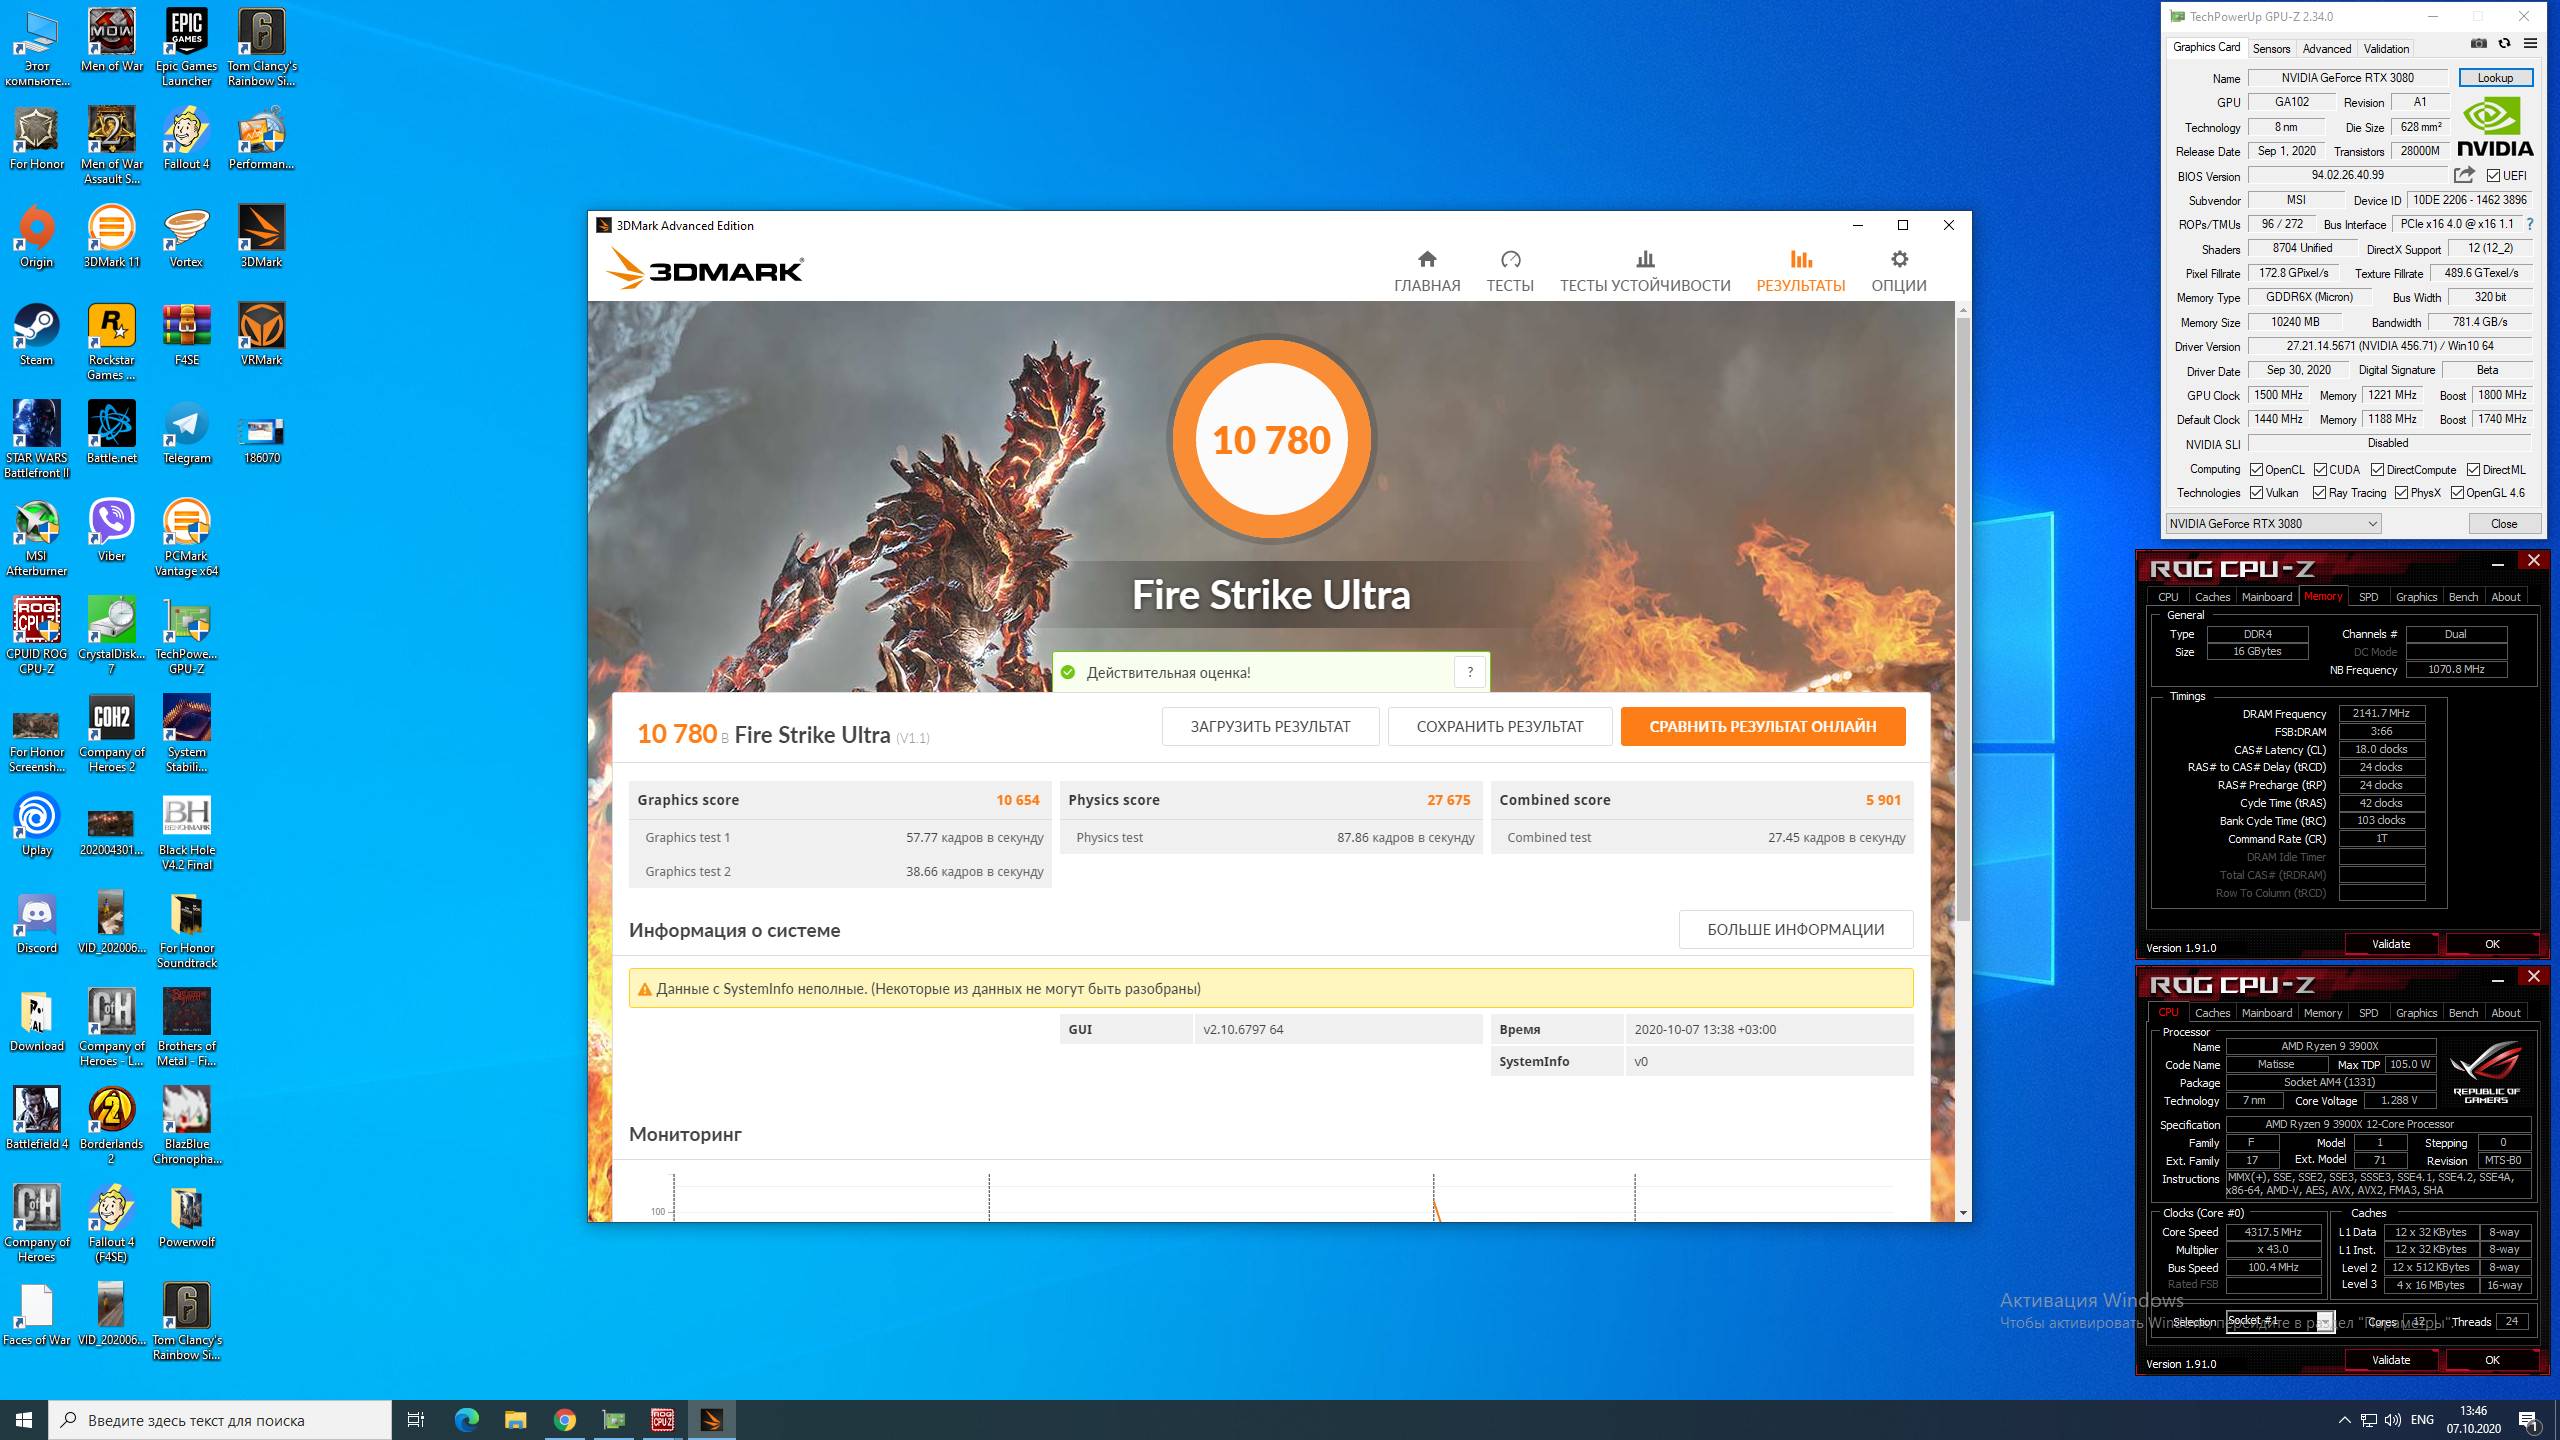Open the Task View button on taskbar
Screen dimensions: 2560x1440
[416, 1420]
